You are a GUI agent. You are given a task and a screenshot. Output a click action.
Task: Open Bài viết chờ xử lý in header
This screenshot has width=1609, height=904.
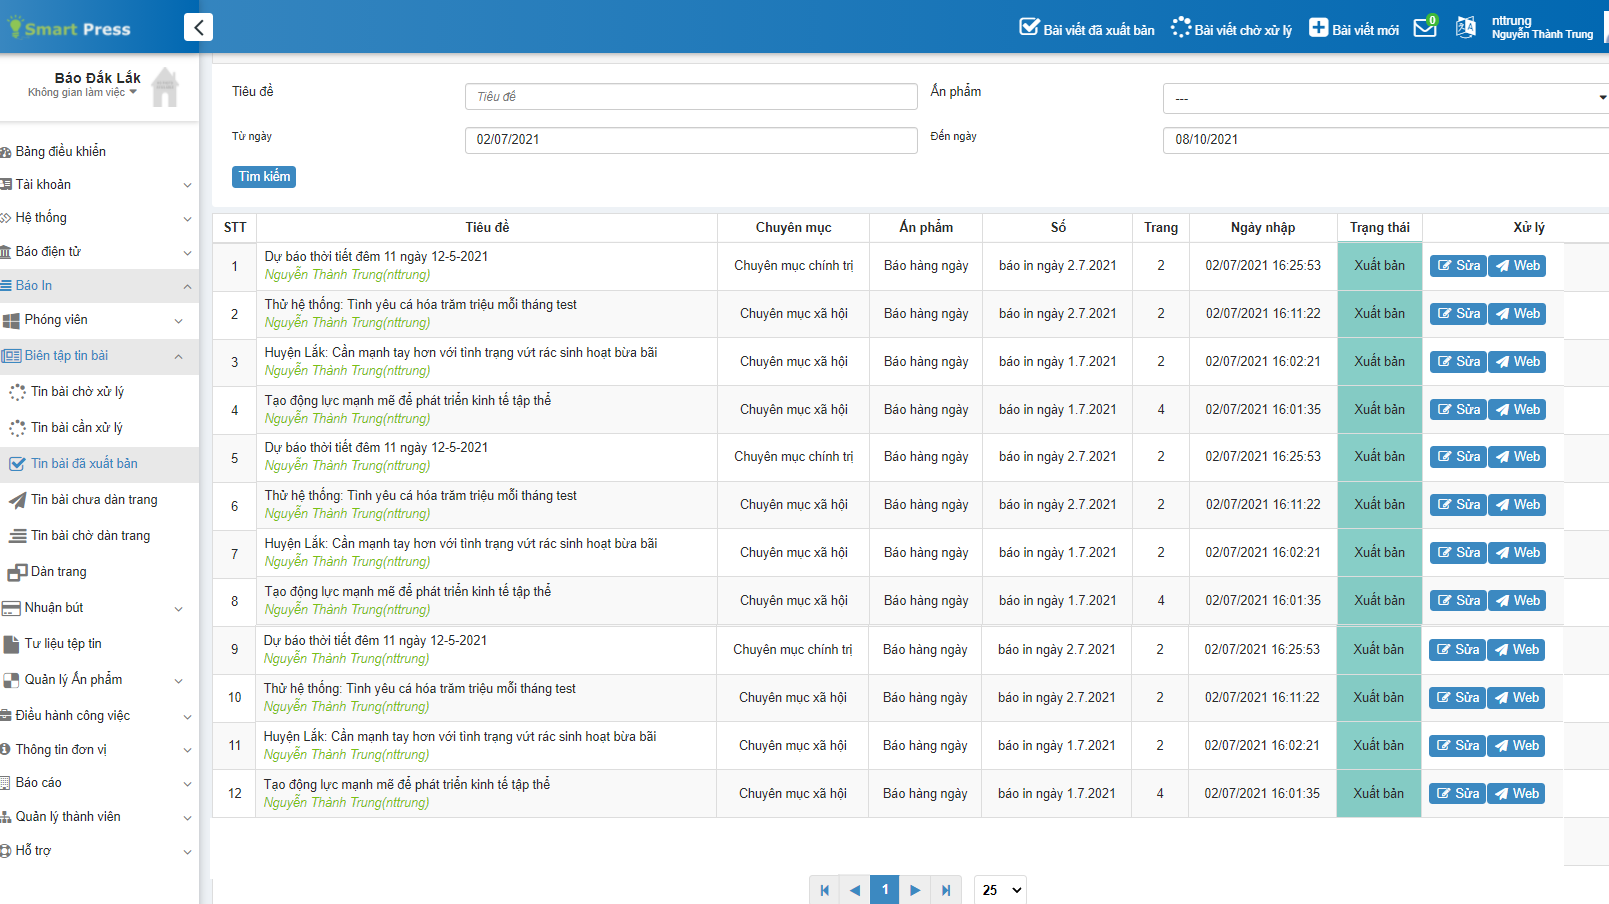(x=1231, y=29)
